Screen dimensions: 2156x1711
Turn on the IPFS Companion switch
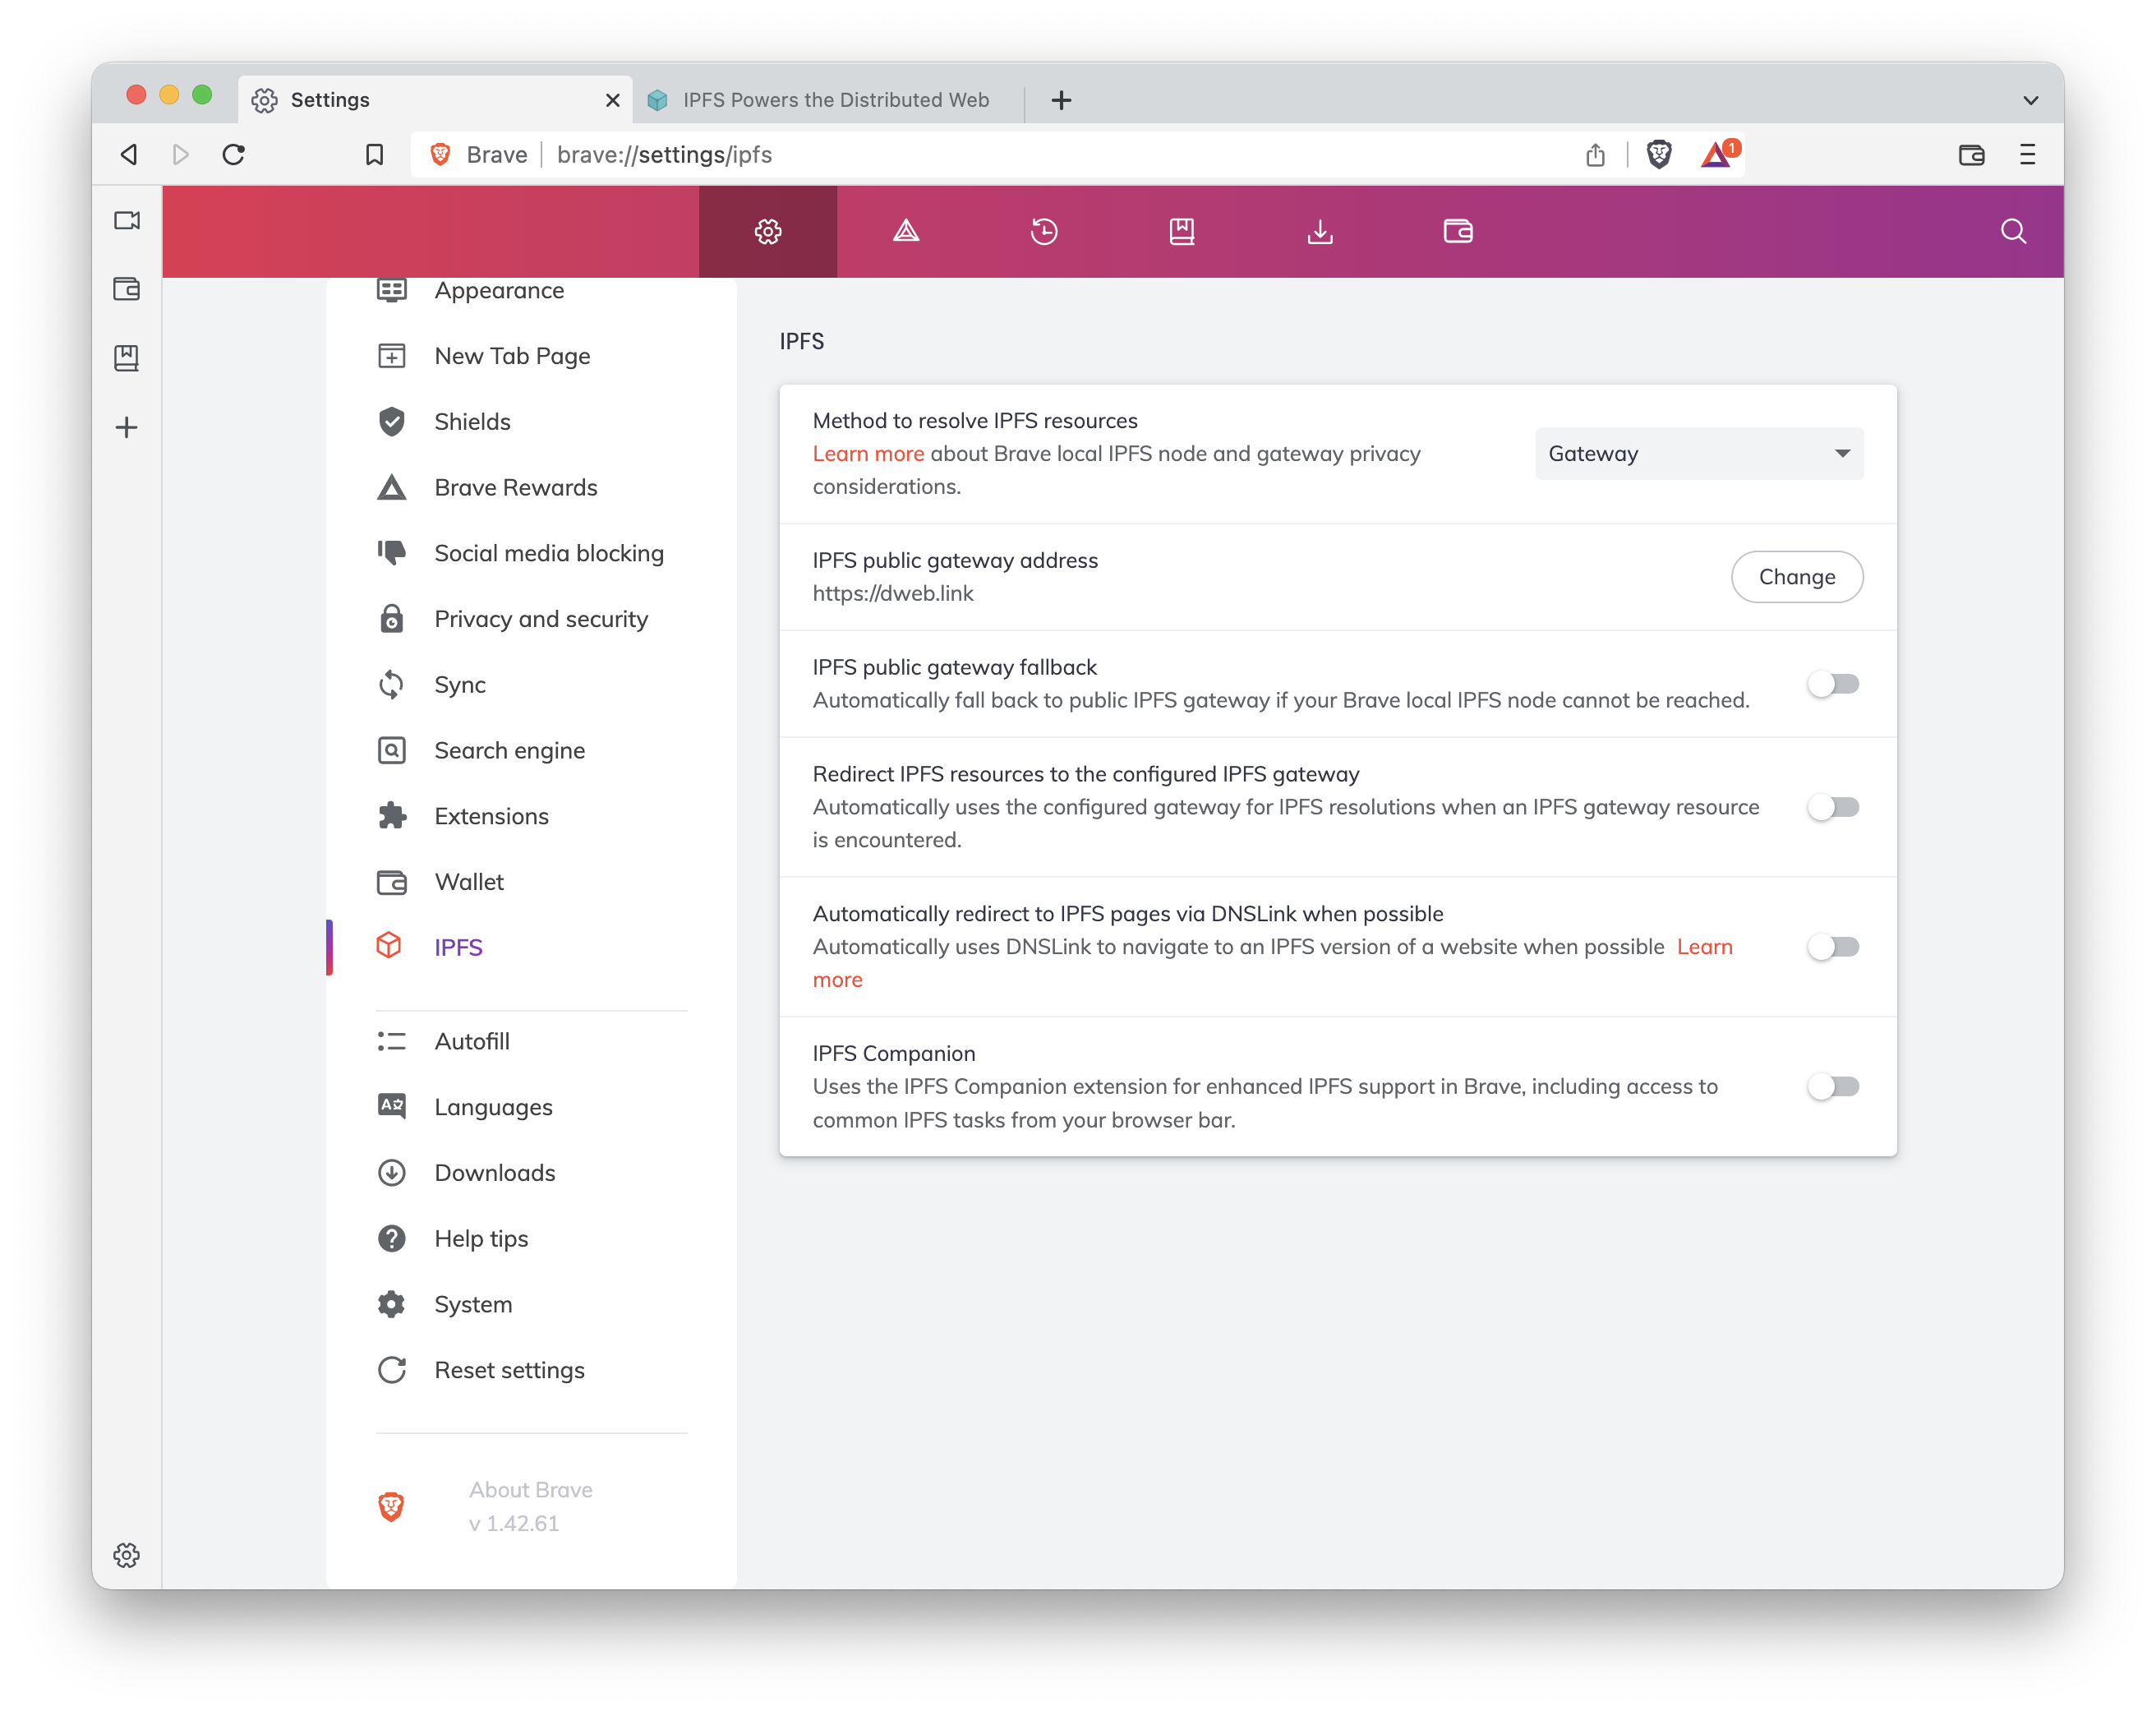pyautogui.click(x=1833, y=1086)
